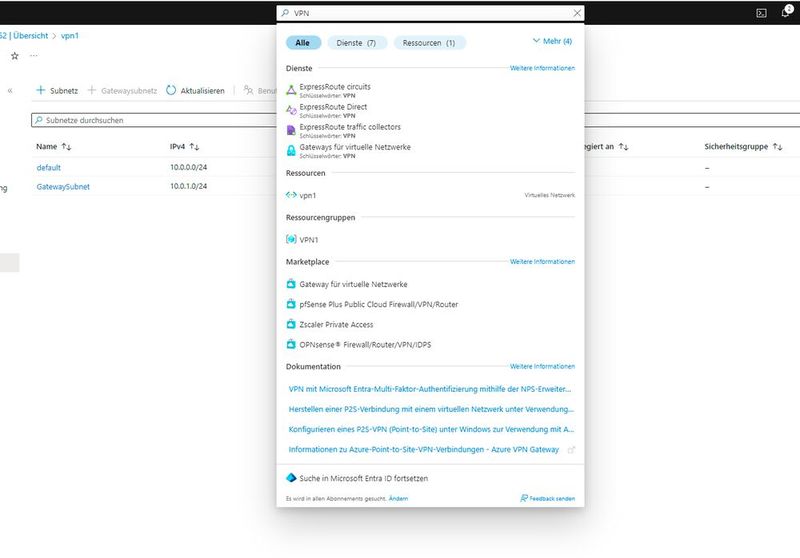Viewport: 800px width, 558px height.
Task: Click Suche in Microsoft Entra ID fortsetzen
Action: [363, 478]
